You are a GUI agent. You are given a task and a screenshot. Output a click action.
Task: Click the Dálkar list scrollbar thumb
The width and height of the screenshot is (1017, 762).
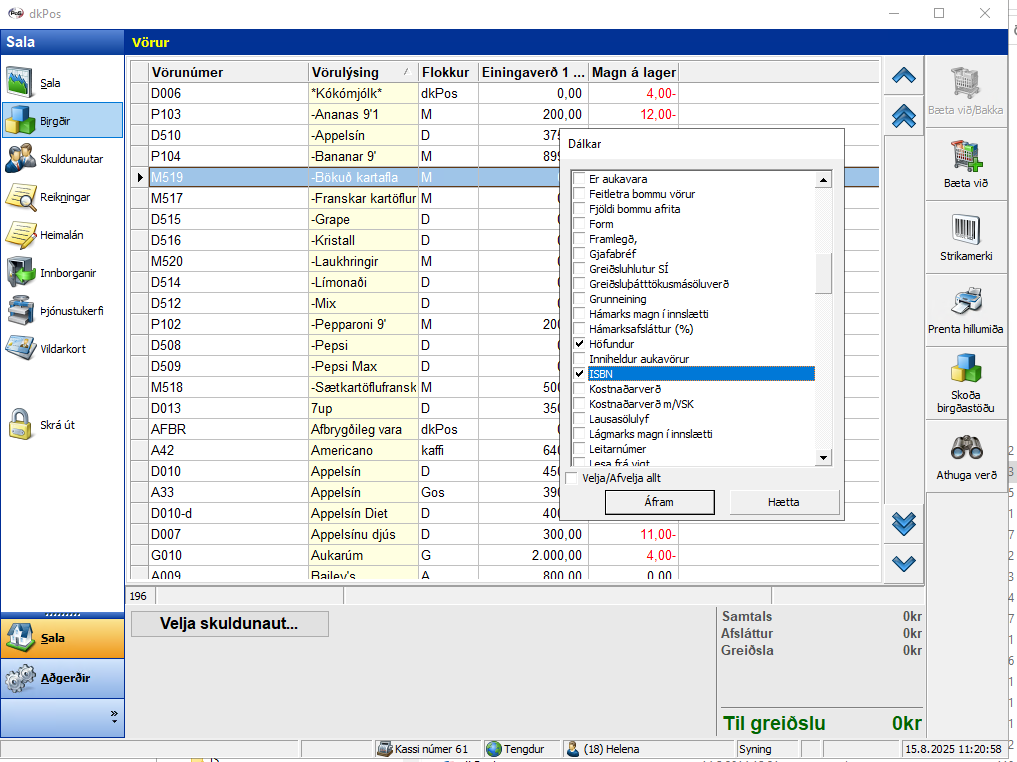(824, 273)
